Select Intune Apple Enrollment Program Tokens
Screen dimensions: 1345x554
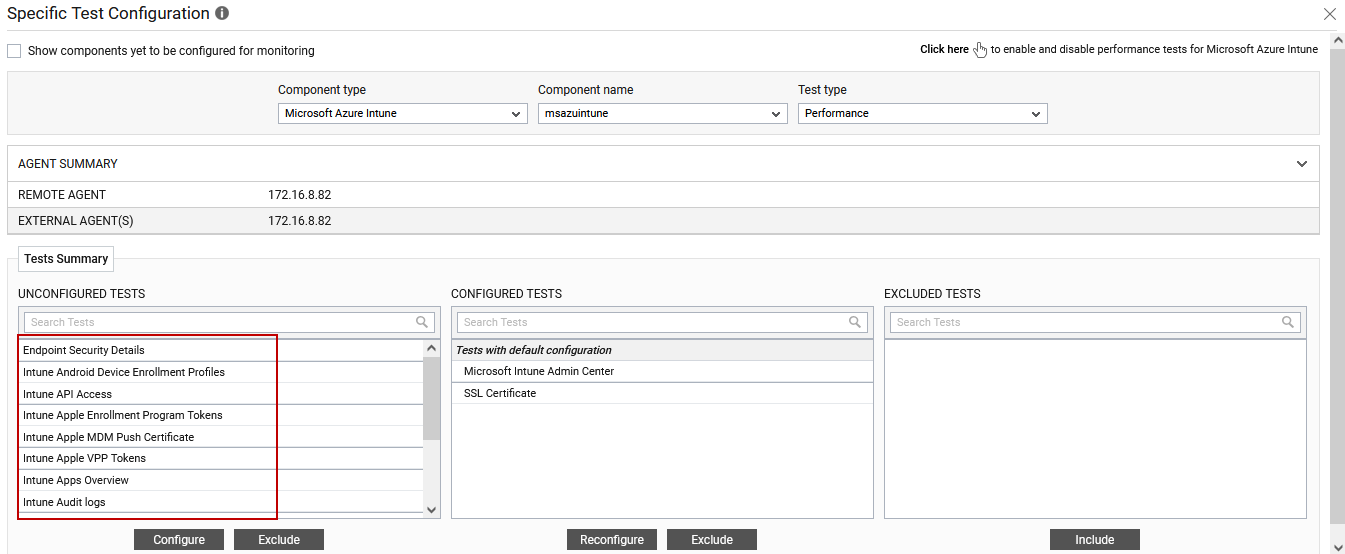click(x=221, y=416)
